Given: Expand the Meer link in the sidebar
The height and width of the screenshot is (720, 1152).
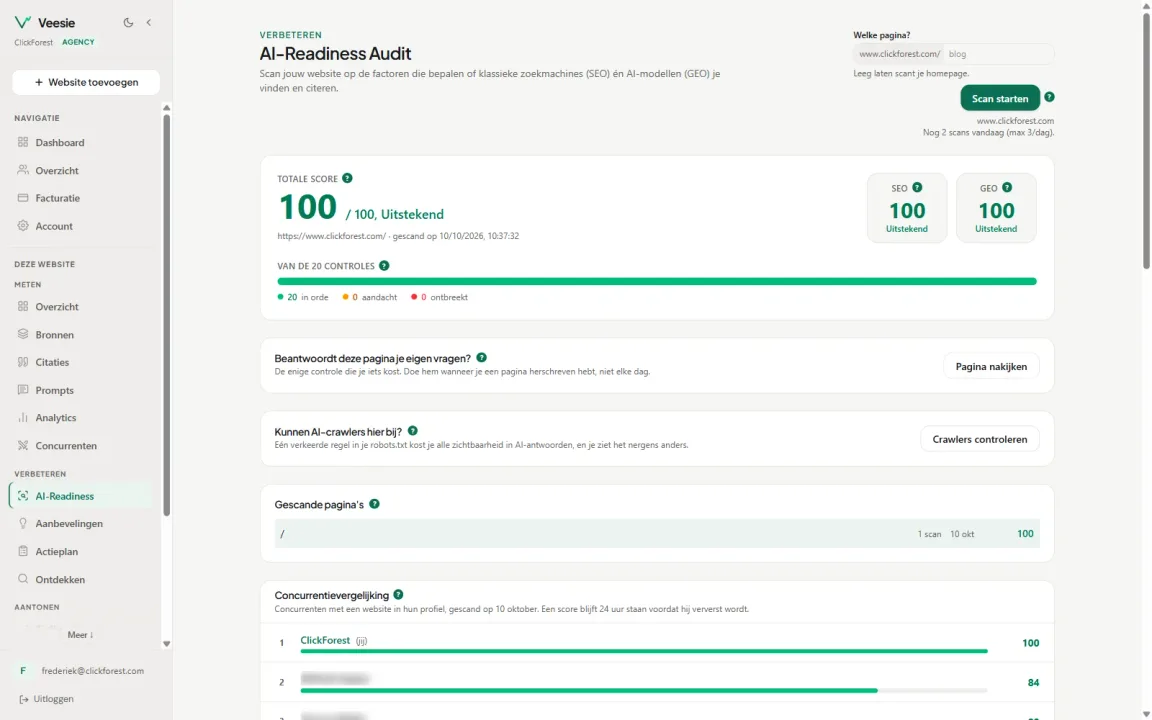Looking at the screenshot, I should (80, 635).
